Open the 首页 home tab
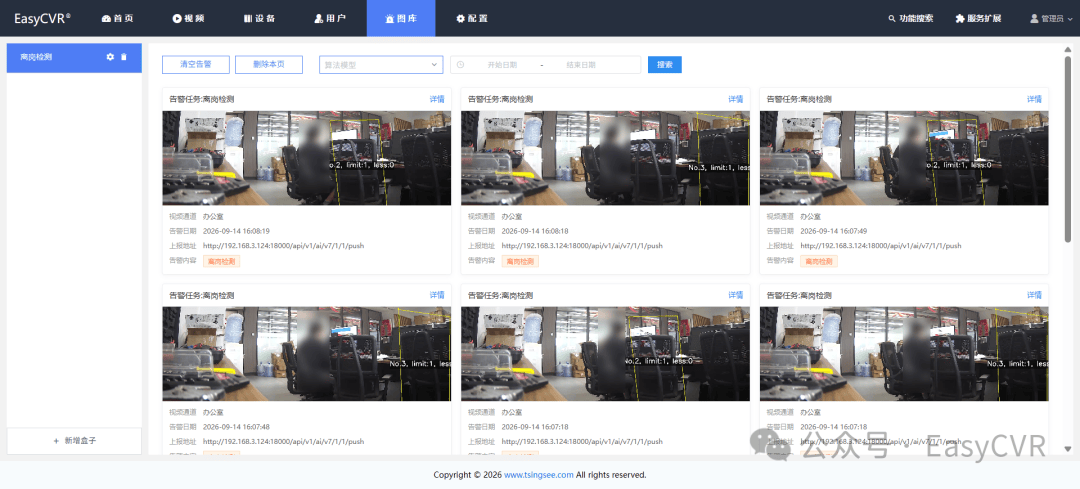 click(118, 19)
